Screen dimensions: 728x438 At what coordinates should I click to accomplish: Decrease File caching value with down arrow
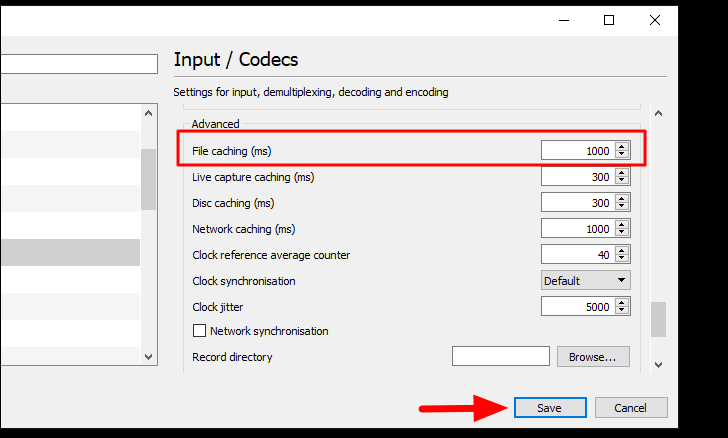622,154
